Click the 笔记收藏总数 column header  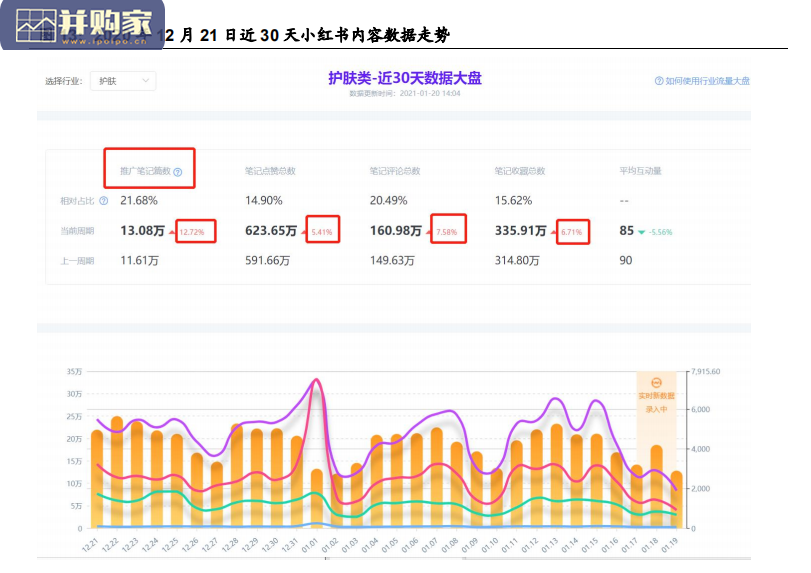click(x=520, y=171)
